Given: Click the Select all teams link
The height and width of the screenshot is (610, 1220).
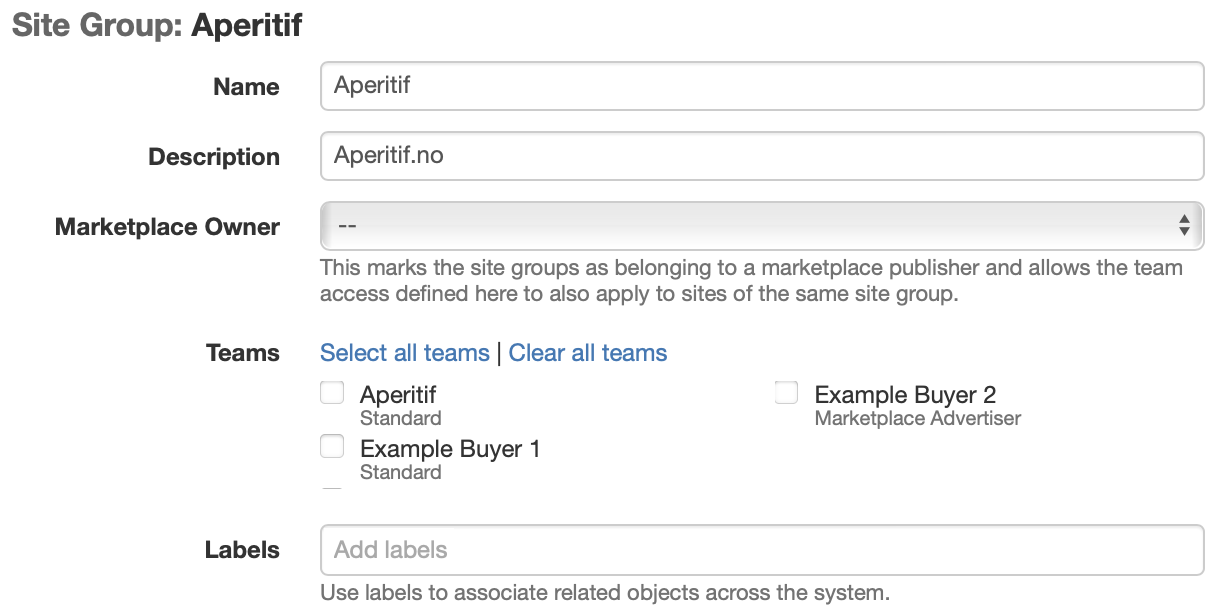Looking at the screenshot, I should click(405, 353).
